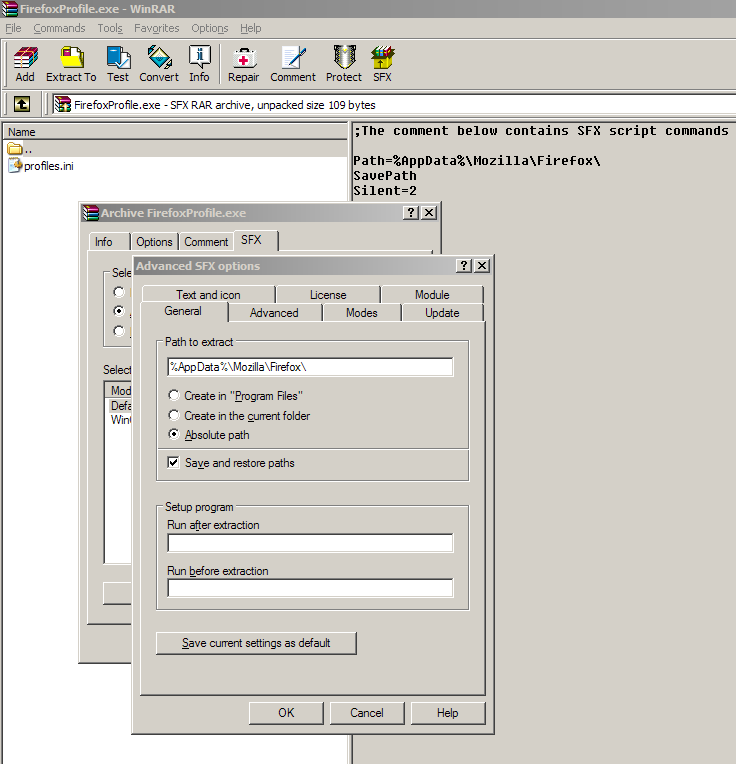
Task: Click the WinRAR title bar icon
Action: click(x=9, y=9)
